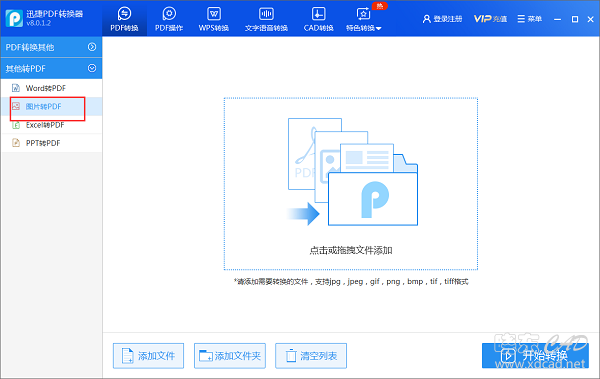Image resolution: width=600 pixels, height=379 pixels.
Task: Click the 迅捷PDF转换器 app logo
Action: pos(14,18)
